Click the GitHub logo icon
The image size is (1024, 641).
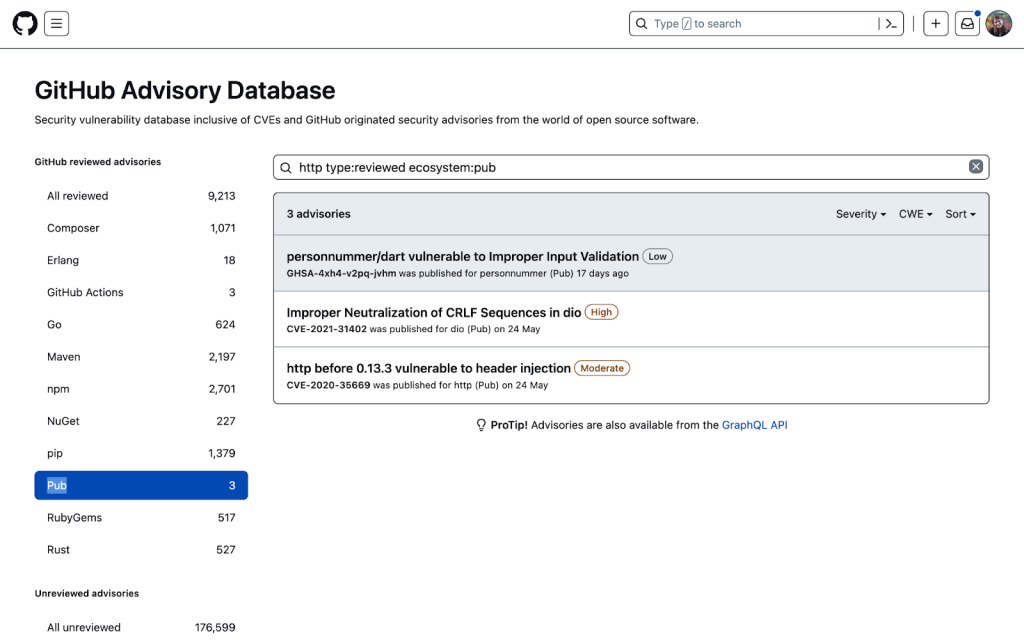pos(24,22)
